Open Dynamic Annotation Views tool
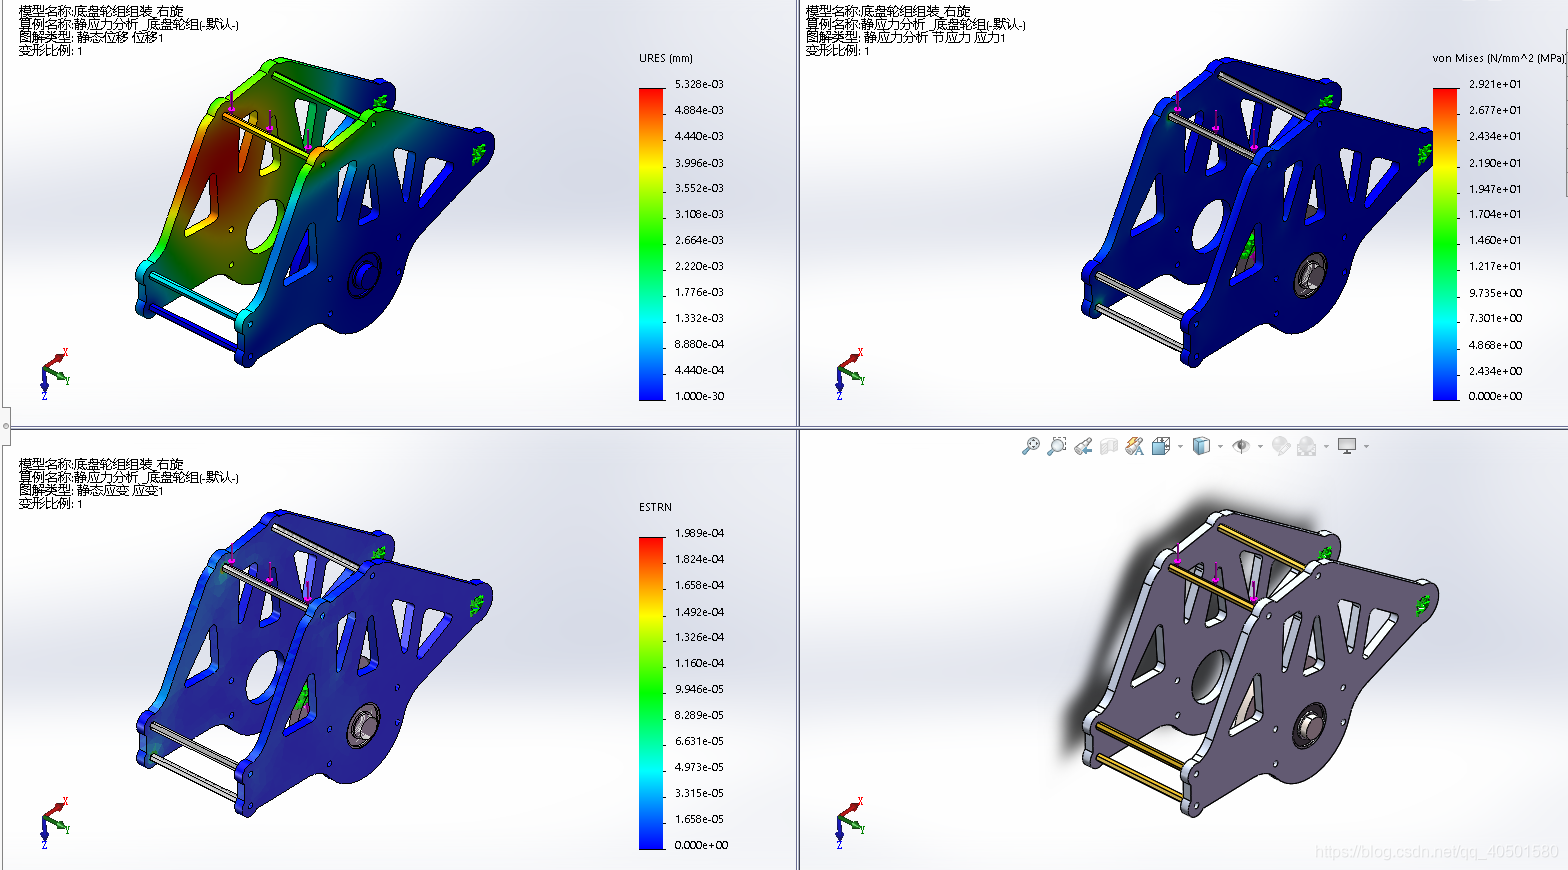This screenshot has width=1568, height=870. point(1135,446)
